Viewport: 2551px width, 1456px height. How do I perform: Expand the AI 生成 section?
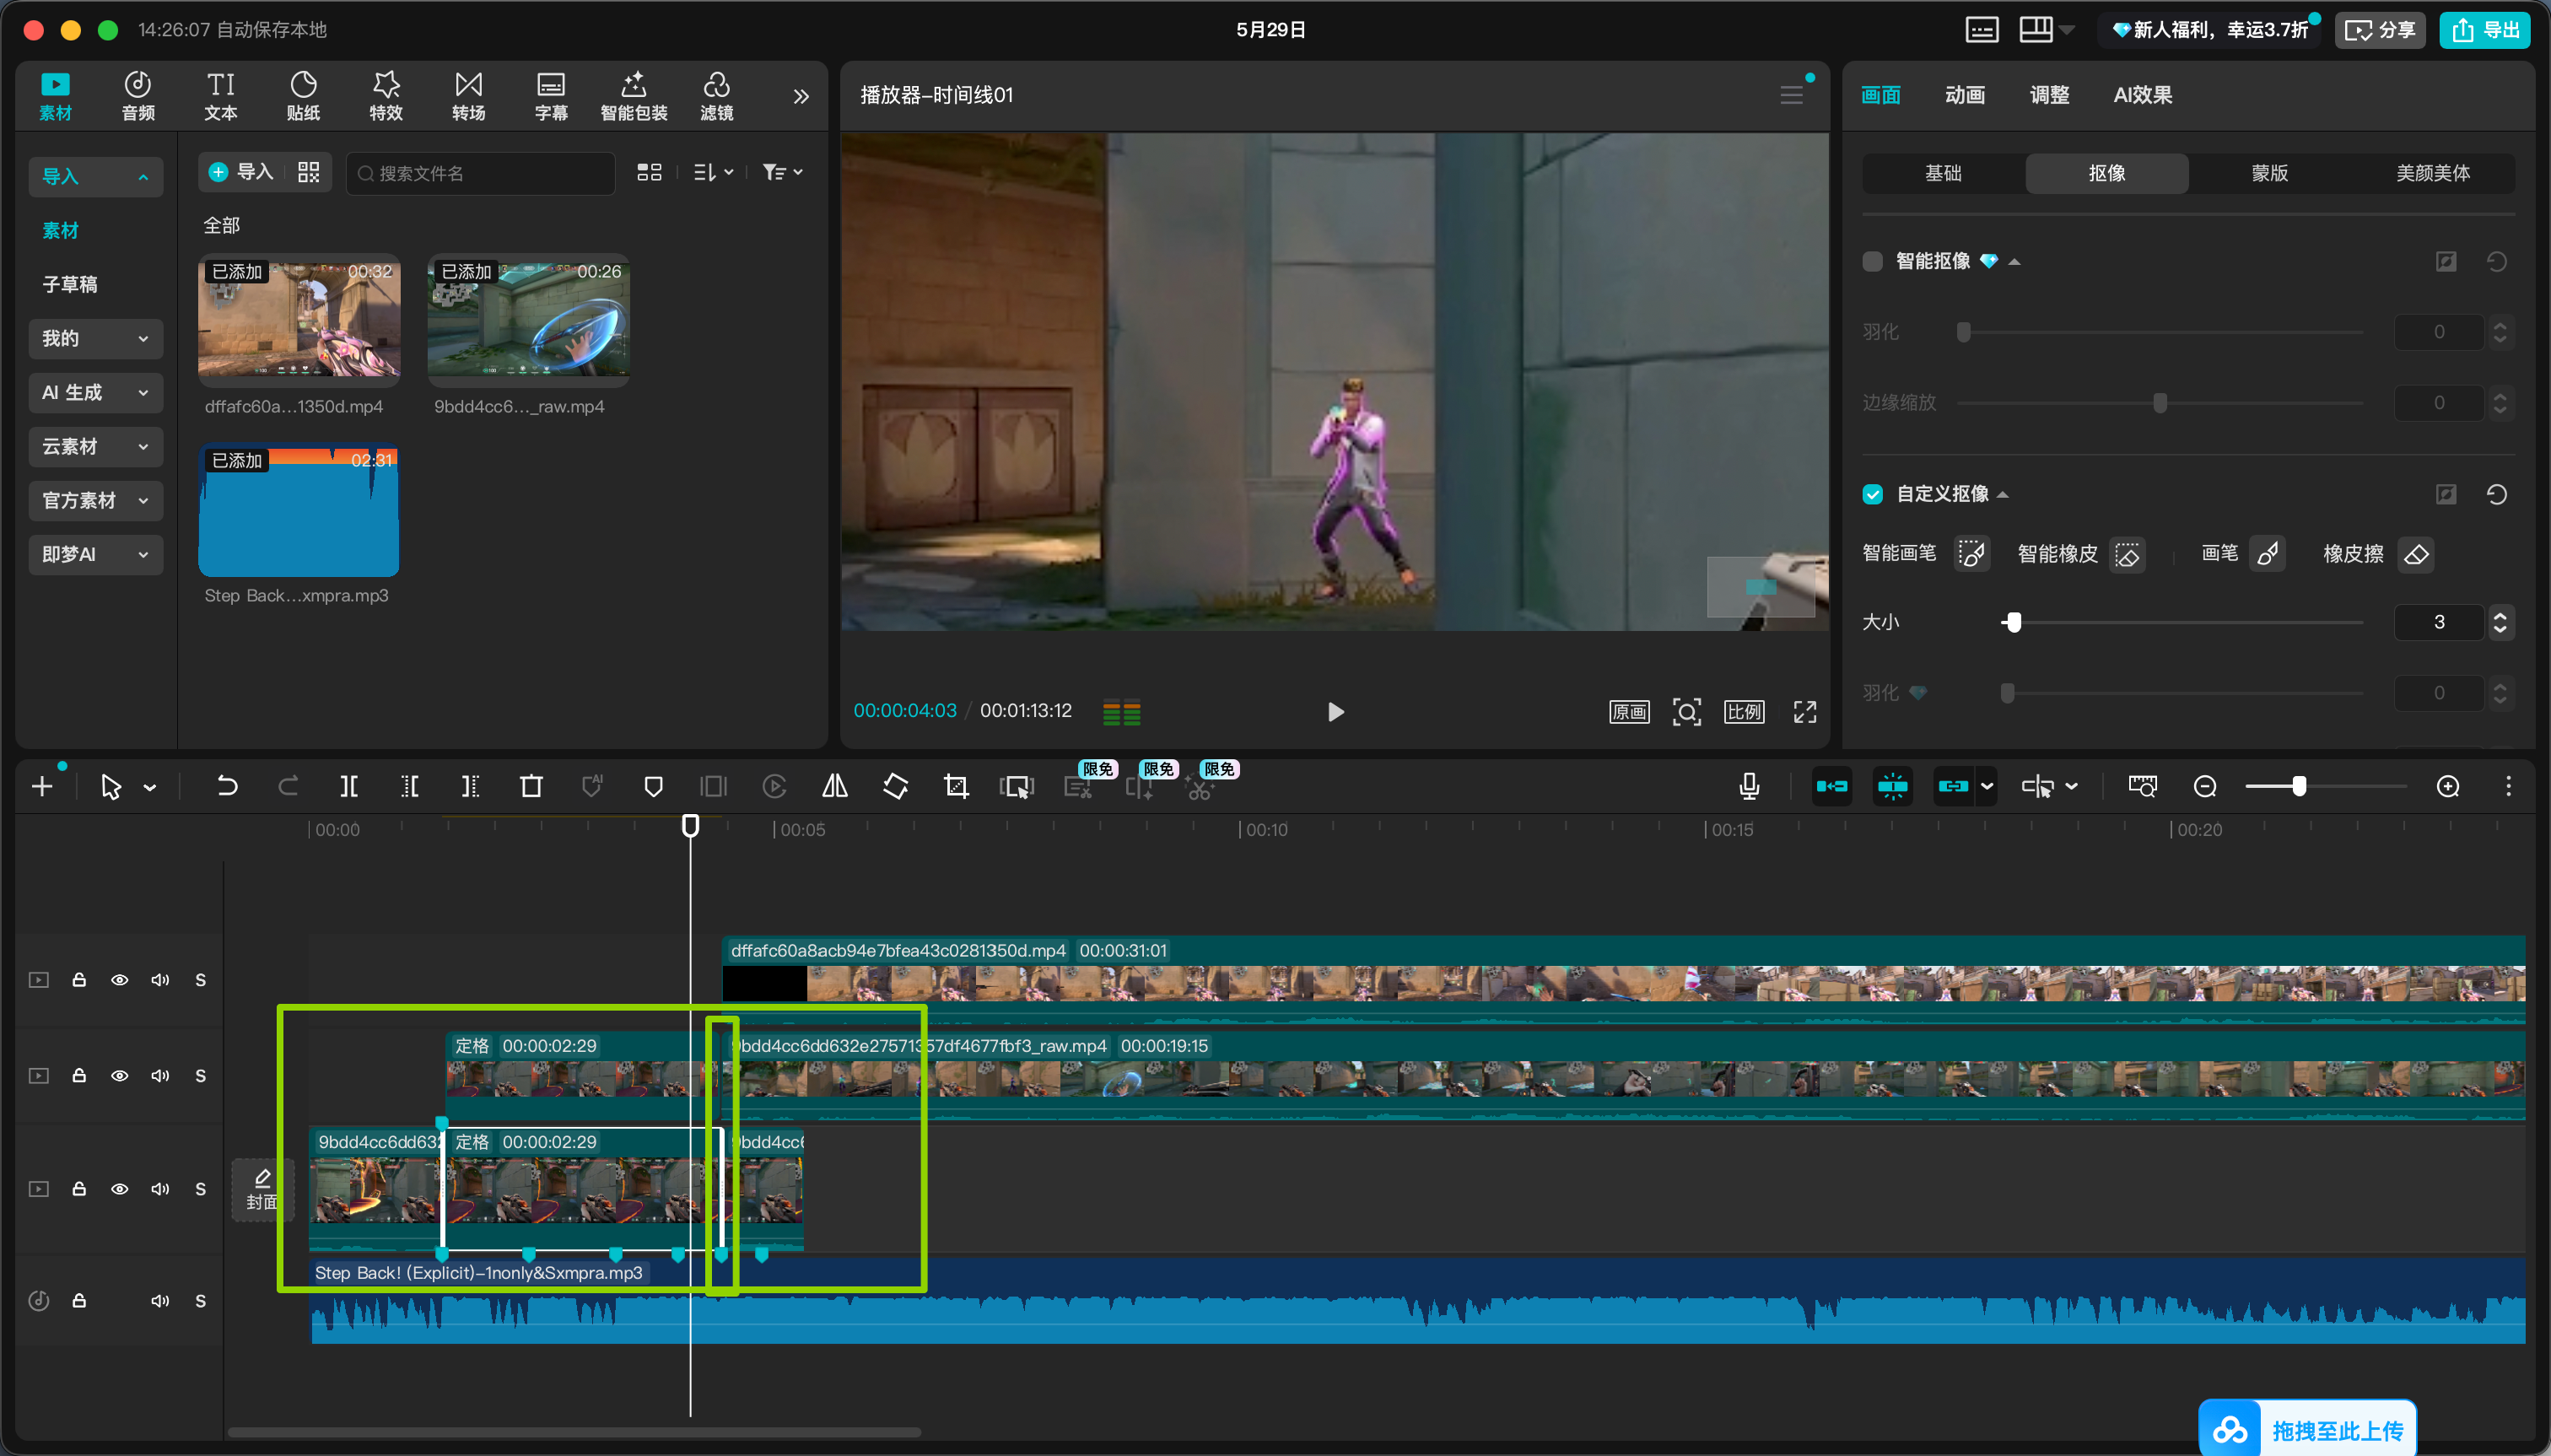pos(95,393)
